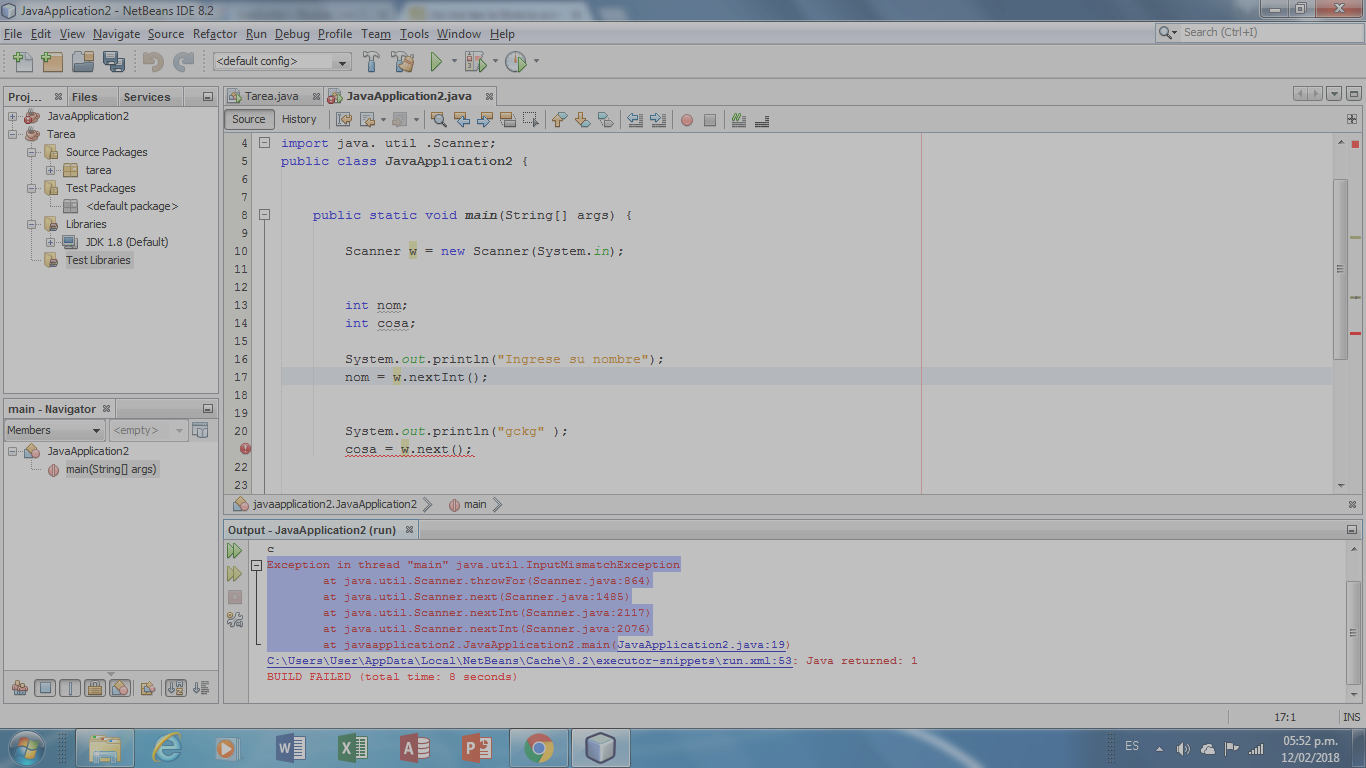
Task: Click the History view button
Action: (x=299, y=119)
